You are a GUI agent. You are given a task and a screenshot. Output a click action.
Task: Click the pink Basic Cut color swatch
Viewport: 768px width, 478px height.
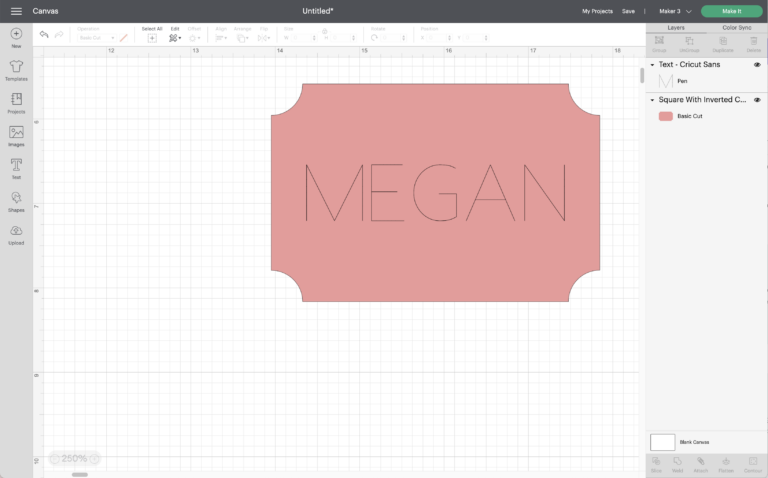click(666, 116)
